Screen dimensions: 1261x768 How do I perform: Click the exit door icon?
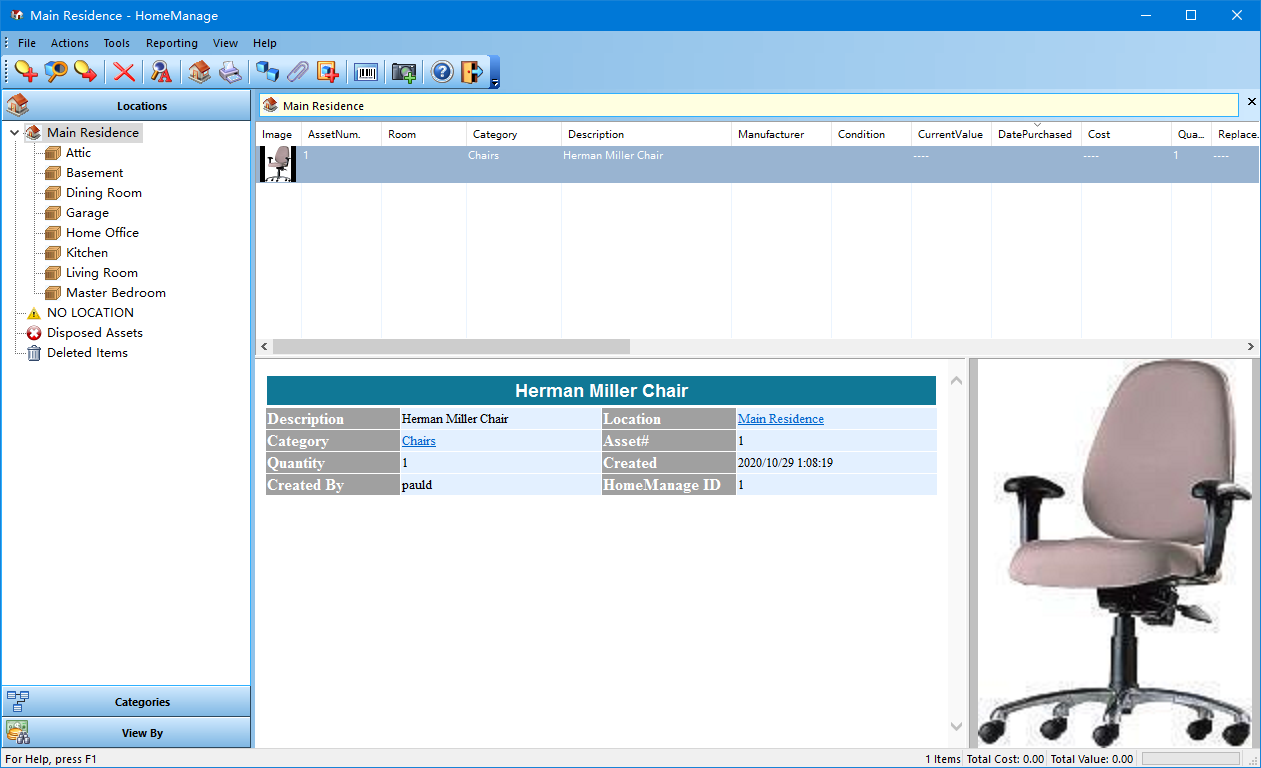(x=472, y=72)
